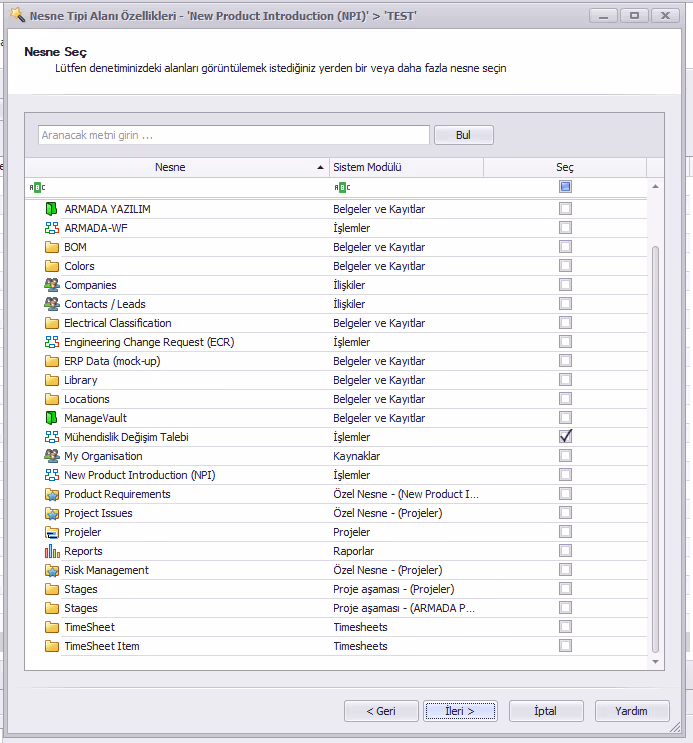Viewport: 693px width, 743px height.
Task: Click the TimeSheet folder icon
Action: coord(52,627)
